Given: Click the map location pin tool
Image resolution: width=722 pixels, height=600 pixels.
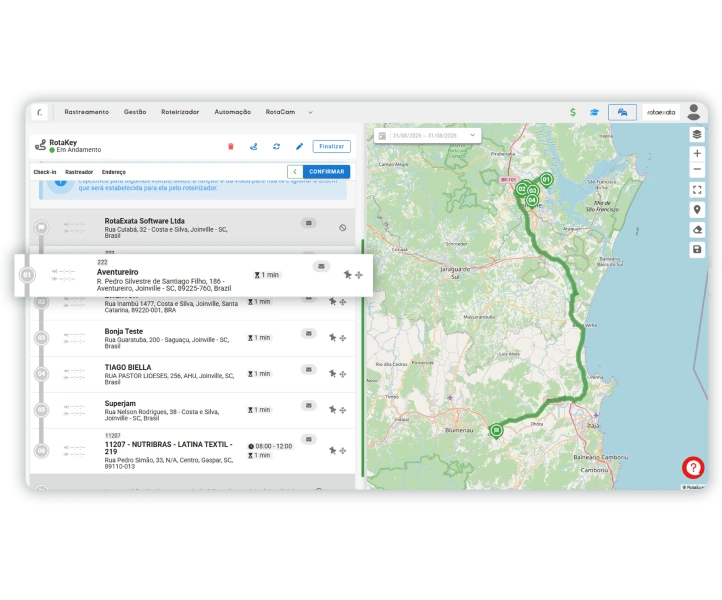Looking at the screenshot, I should coord(697,210).
